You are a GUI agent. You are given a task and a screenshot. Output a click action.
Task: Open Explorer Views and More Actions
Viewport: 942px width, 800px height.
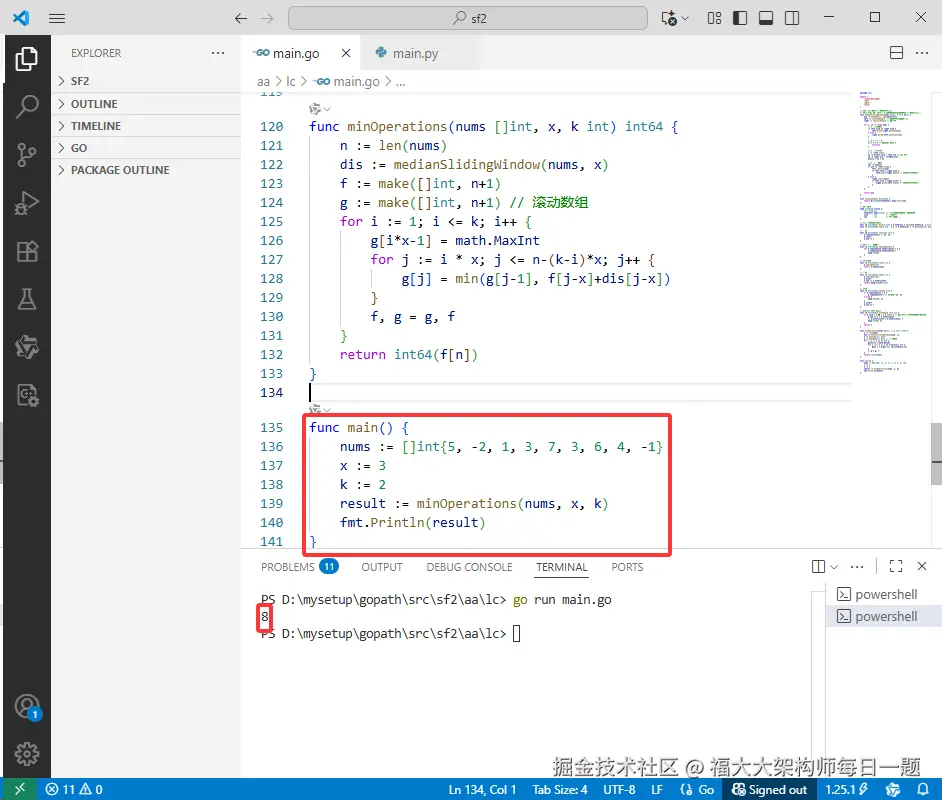tap(218, 53)
